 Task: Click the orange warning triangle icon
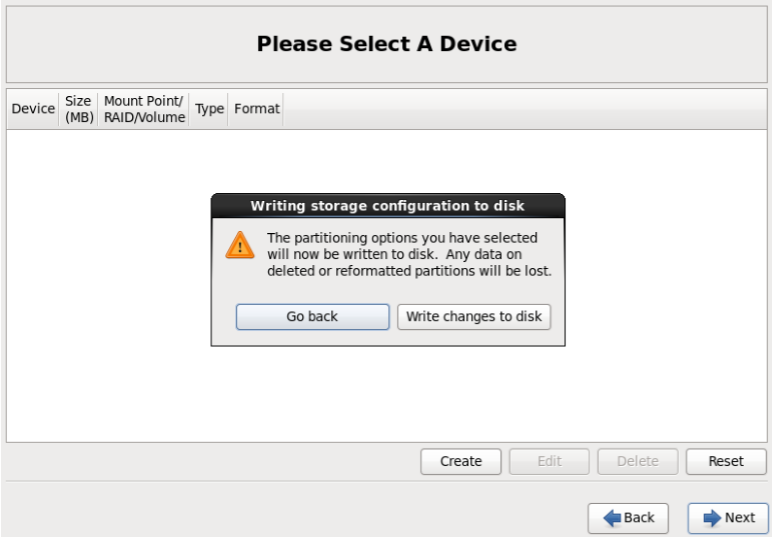click(x=240, y=245)
